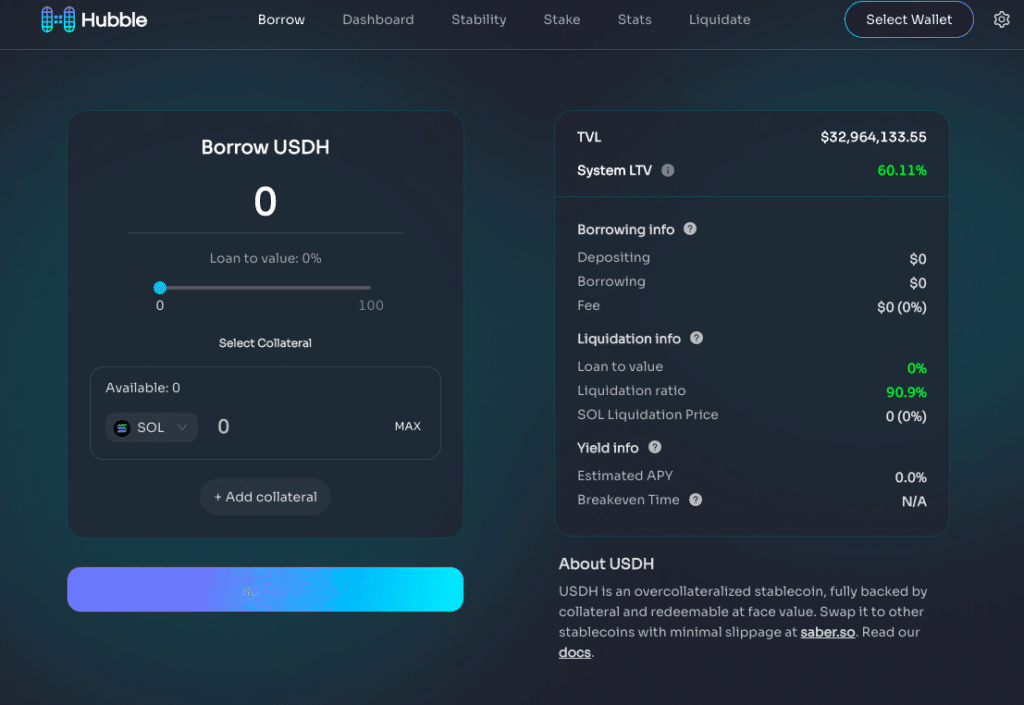Open the Stake tab
Image resolution: width=1024 pixels, height=705 pixels.
(562, 20)
